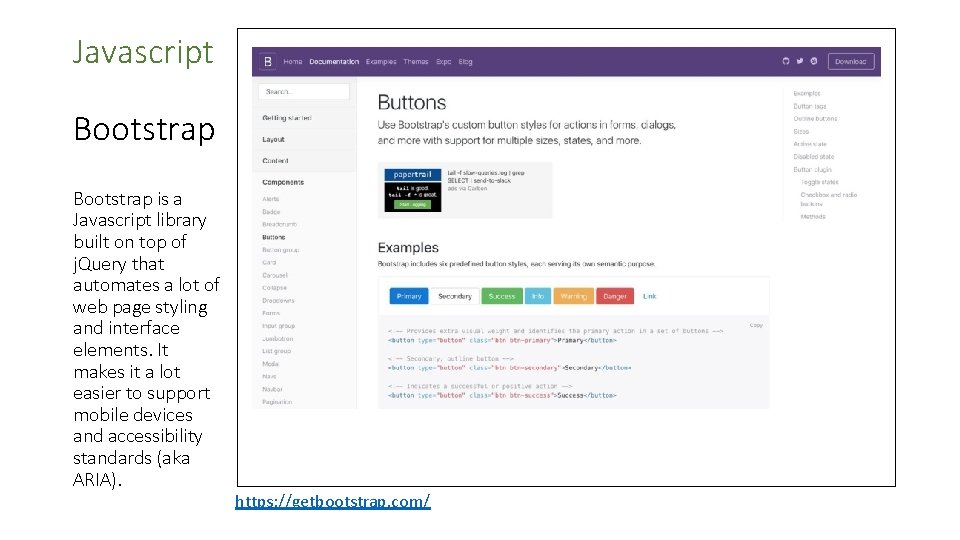Open Modal in the sidebar
The image size is (960, 540).
[270, 364]
